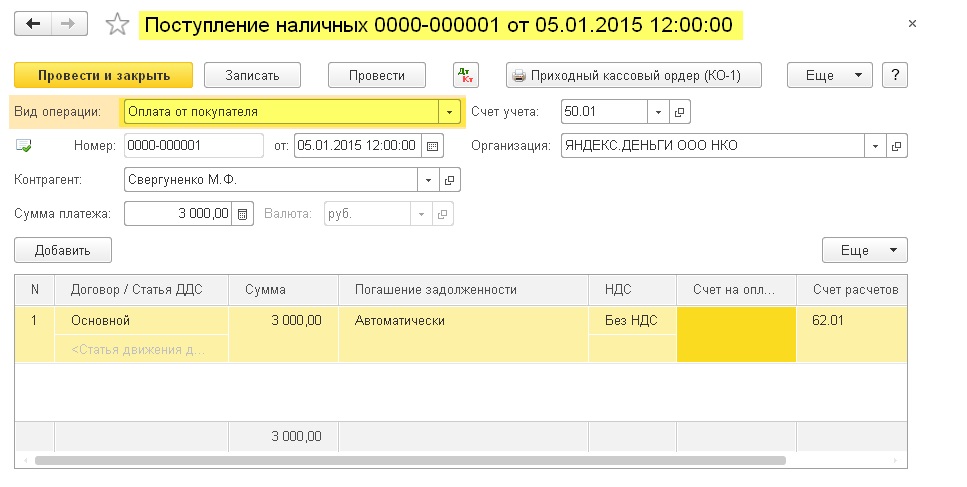Open Валюта item card icon

(x=442, y=214)
